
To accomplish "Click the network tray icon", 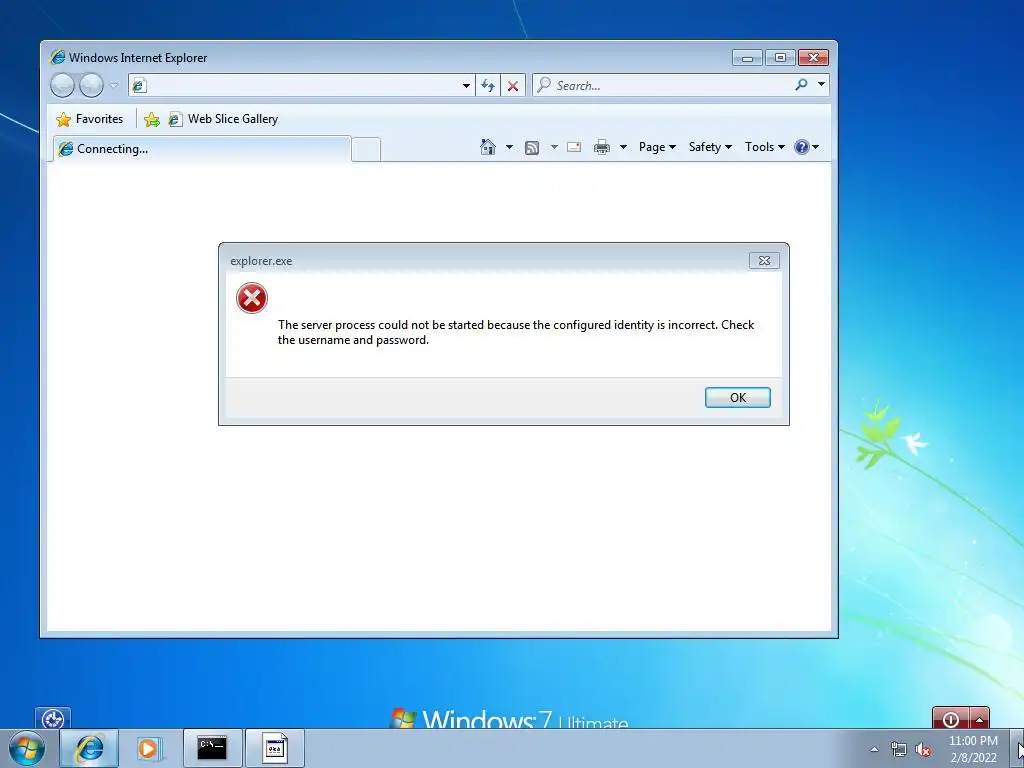I will pyautogui.click(x=899, y=749).
